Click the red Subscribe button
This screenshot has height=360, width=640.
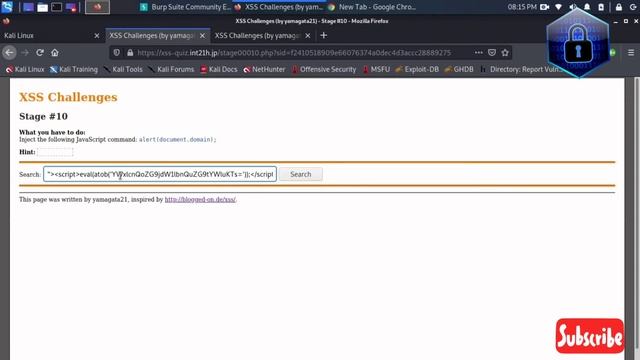(x=590, y=336)
